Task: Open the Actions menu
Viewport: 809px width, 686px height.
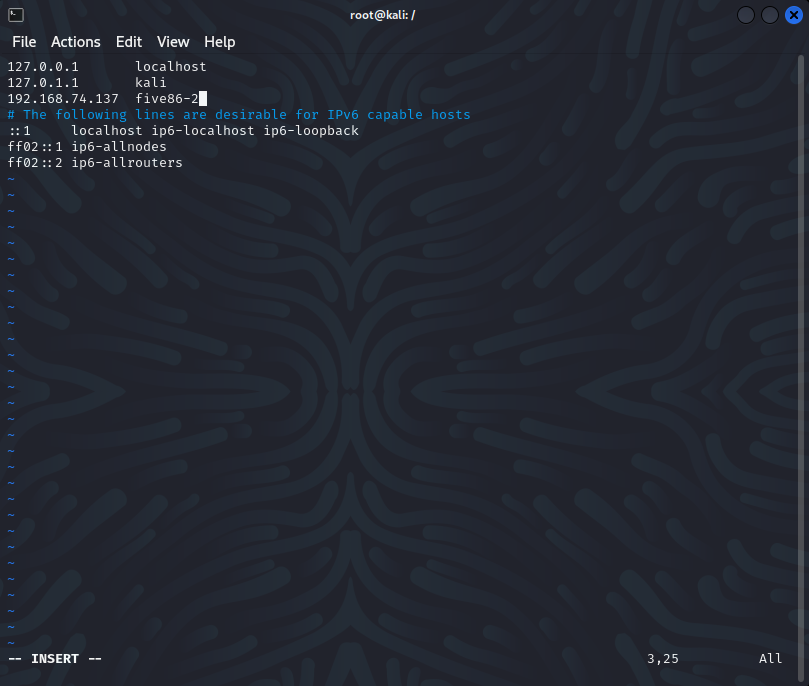Action: (x=76, y=42)
